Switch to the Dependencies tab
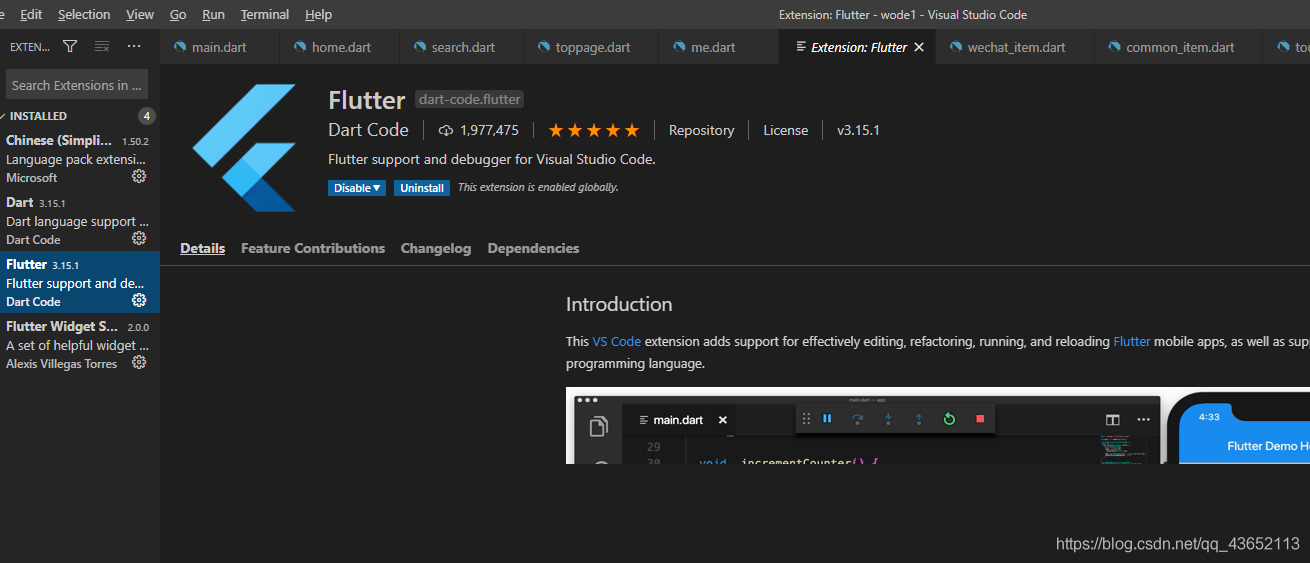 (533, 248)
